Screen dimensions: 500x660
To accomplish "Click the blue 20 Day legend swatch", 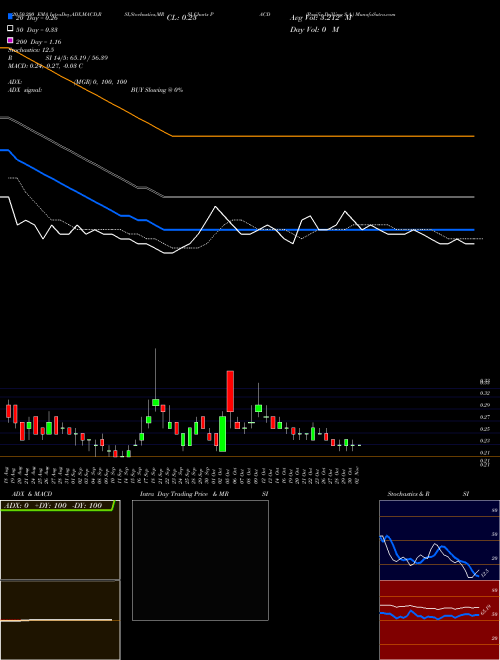I will tap(10, 17).
